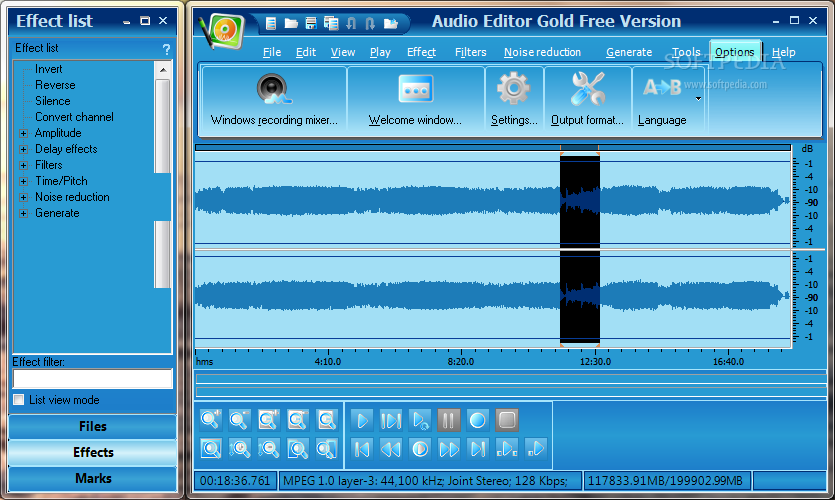Enable List view mode checkbox

(19, 399)
